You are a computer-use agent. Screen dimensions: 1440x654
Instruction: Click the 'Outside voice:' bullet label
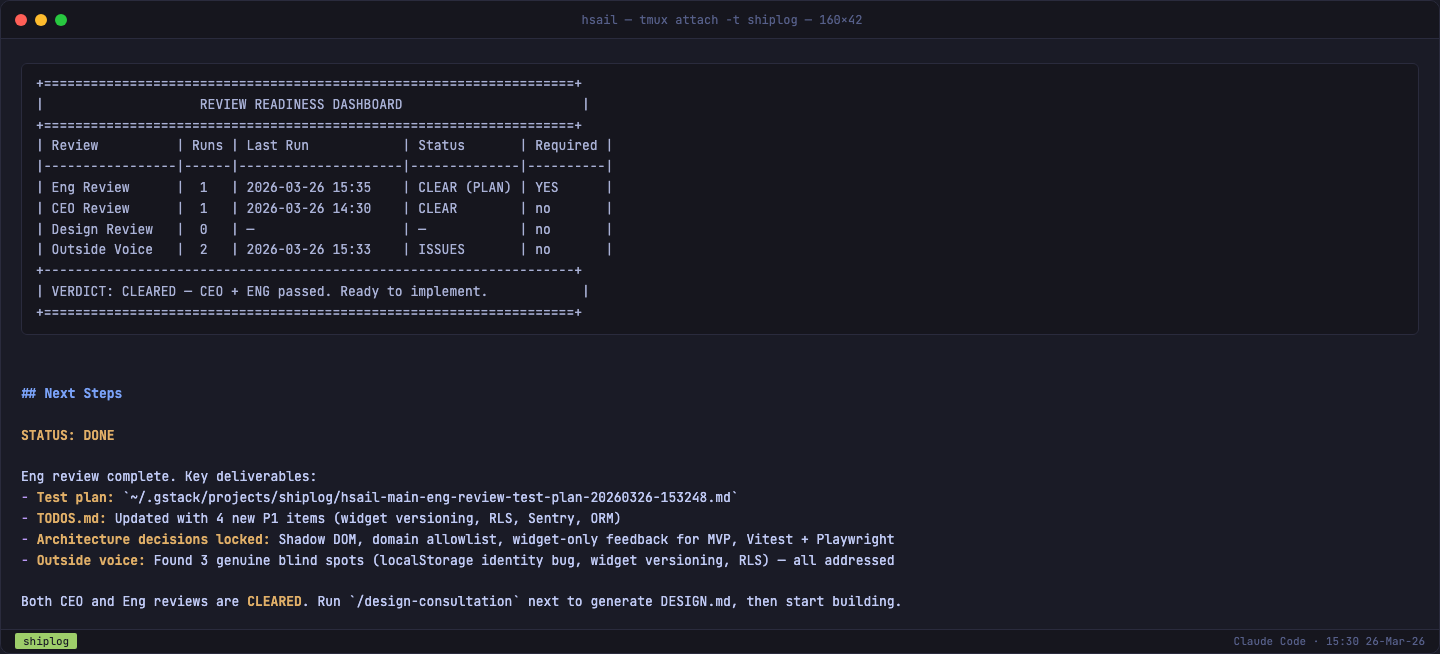(91, 561)
